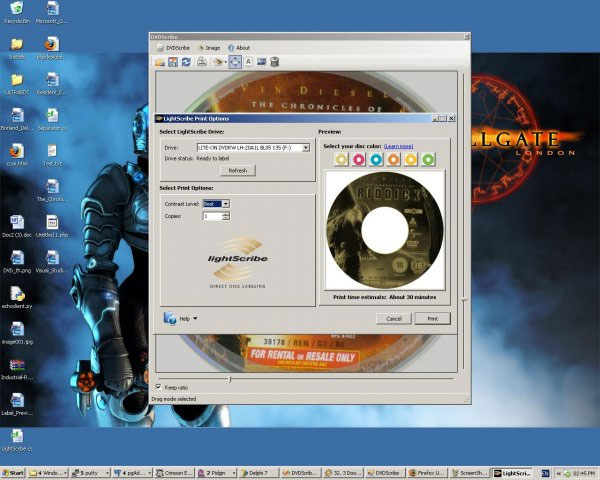Click the 'Drive status: Ready to label' text

point(197,158)
